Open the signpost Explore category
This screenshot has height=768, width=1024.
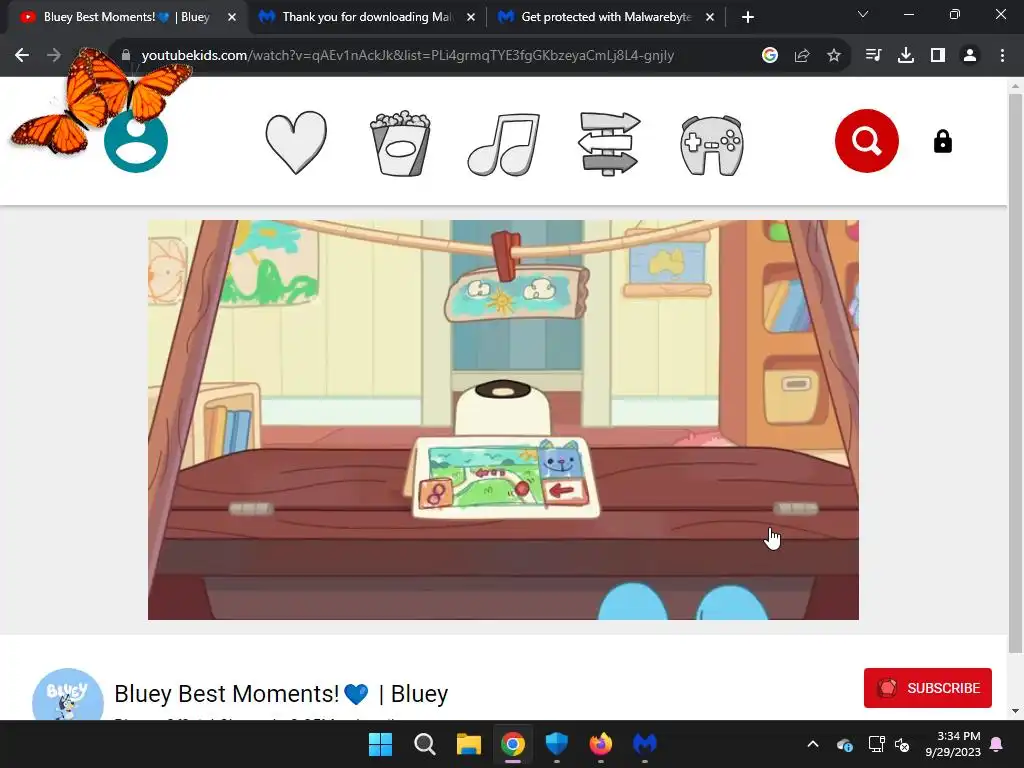tap(609, 144)
